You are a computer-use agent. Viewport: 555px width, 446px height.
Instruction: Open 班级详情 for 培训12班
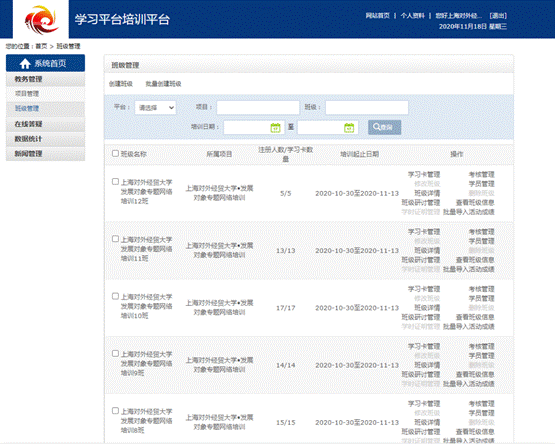(427, 193)
